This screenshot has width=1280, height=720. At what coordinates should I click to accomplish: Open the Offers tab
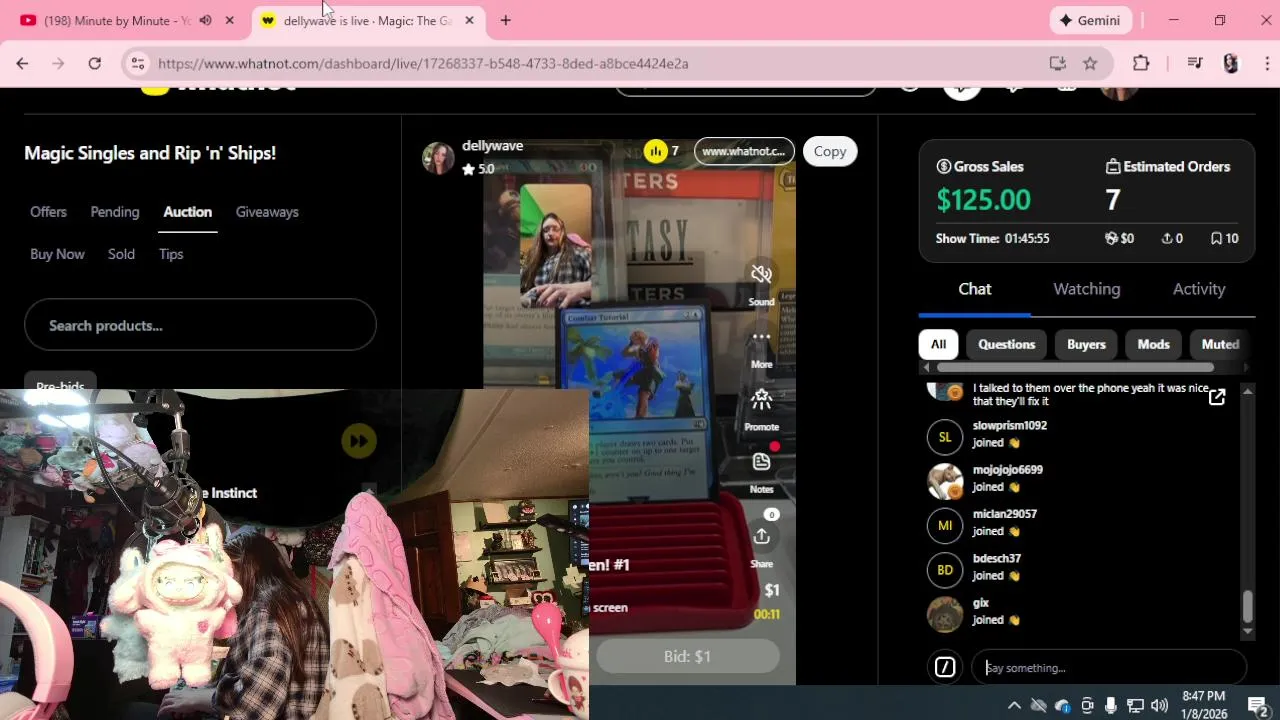pos(48,212)
